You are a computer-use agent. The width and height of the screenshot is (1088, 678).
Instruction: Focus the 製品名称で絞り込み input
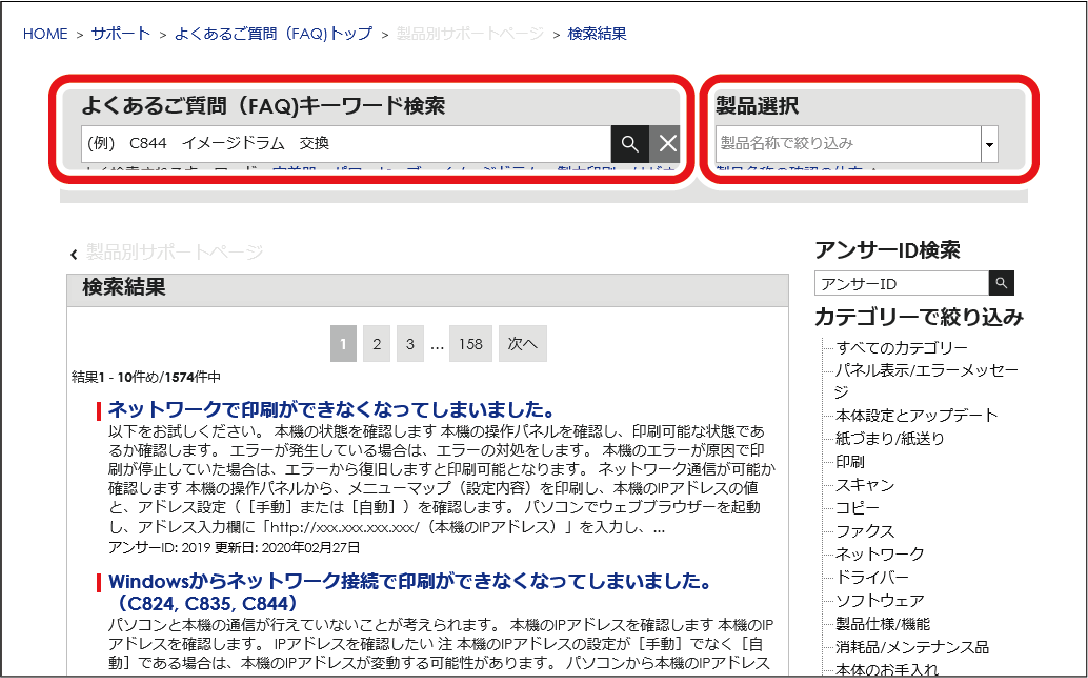coord(848,144)
